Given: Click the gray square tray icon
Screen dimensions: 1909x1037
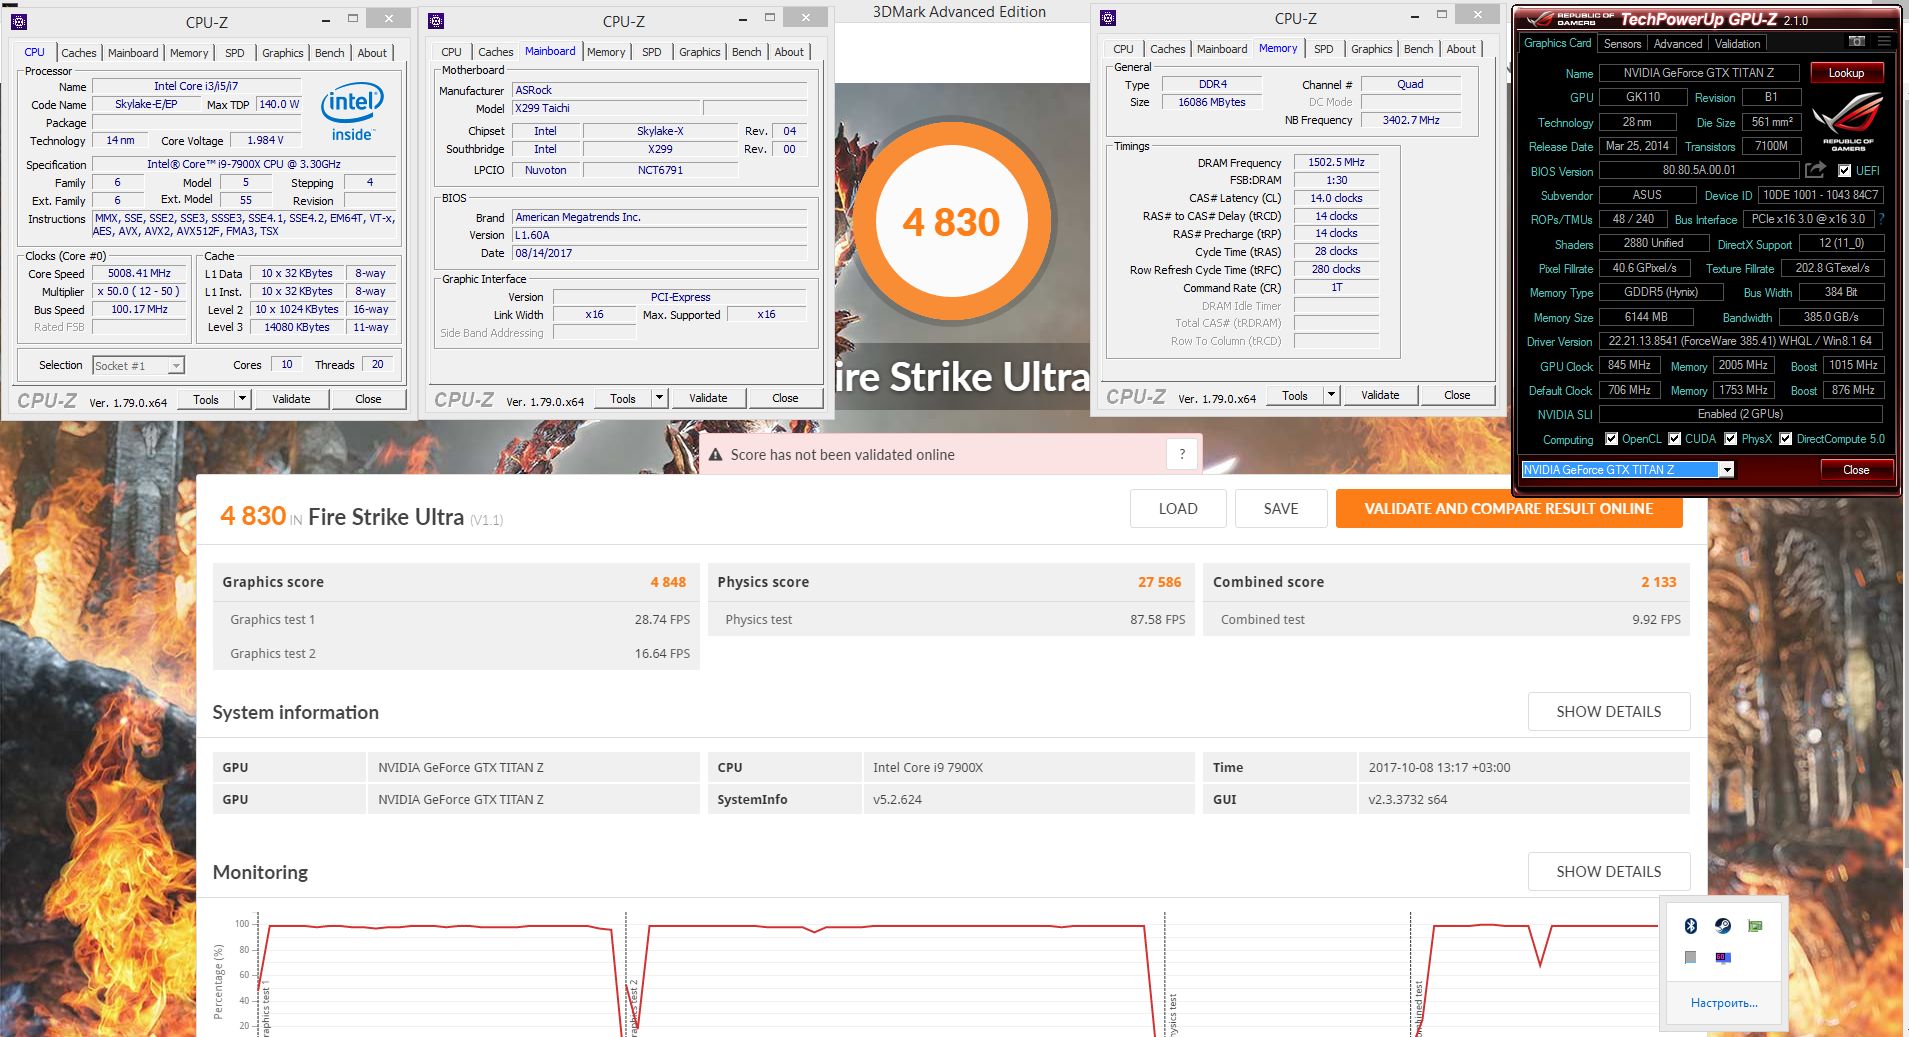Looking at the screenshot, I should click(x=1691, y=958).
